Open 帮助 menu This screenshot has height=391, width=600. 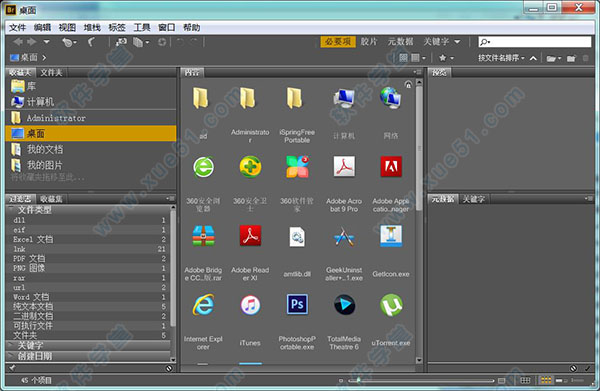pyautogui.click(x=191, y=28)
